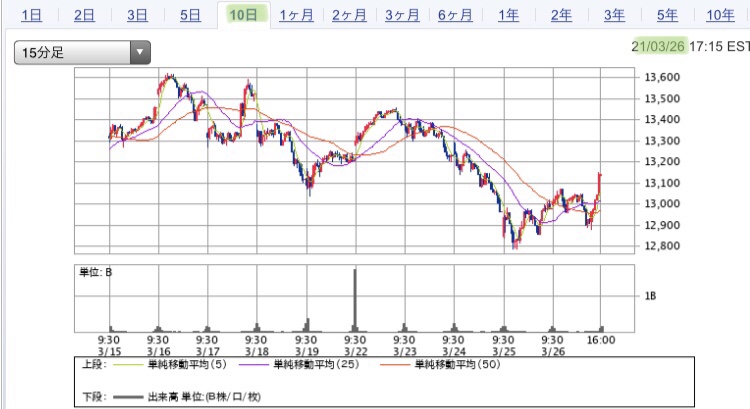Show the 1年 chart range
The image size is (750, 409).
(x=508, y=15)
